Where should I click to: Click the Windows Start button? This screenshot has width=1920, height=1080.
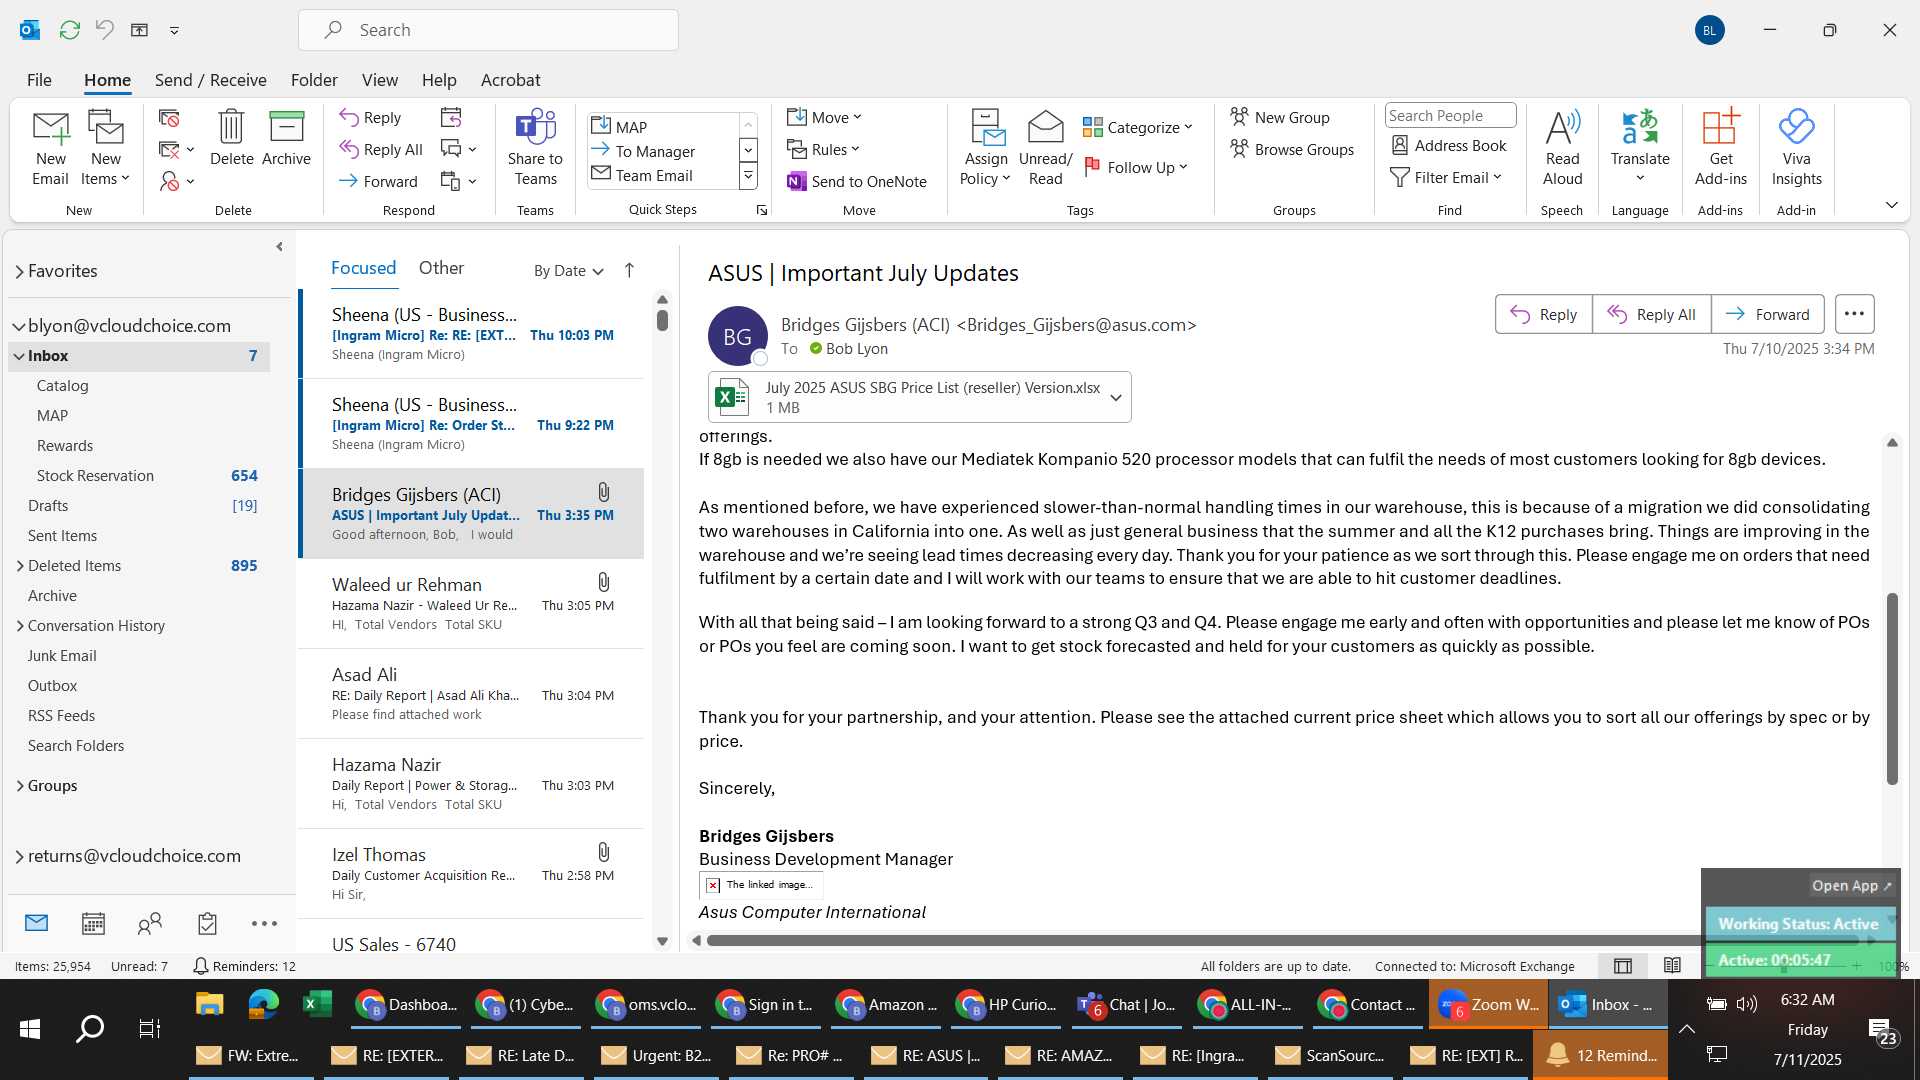(x=29, y=1028)
